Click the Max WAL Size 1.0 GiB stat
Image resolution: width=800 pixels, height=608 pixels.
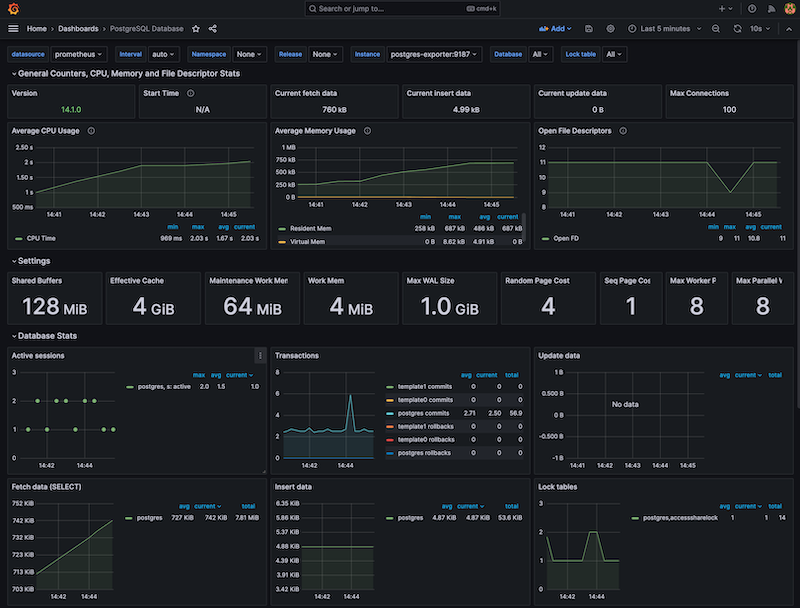tap(449, 307)
